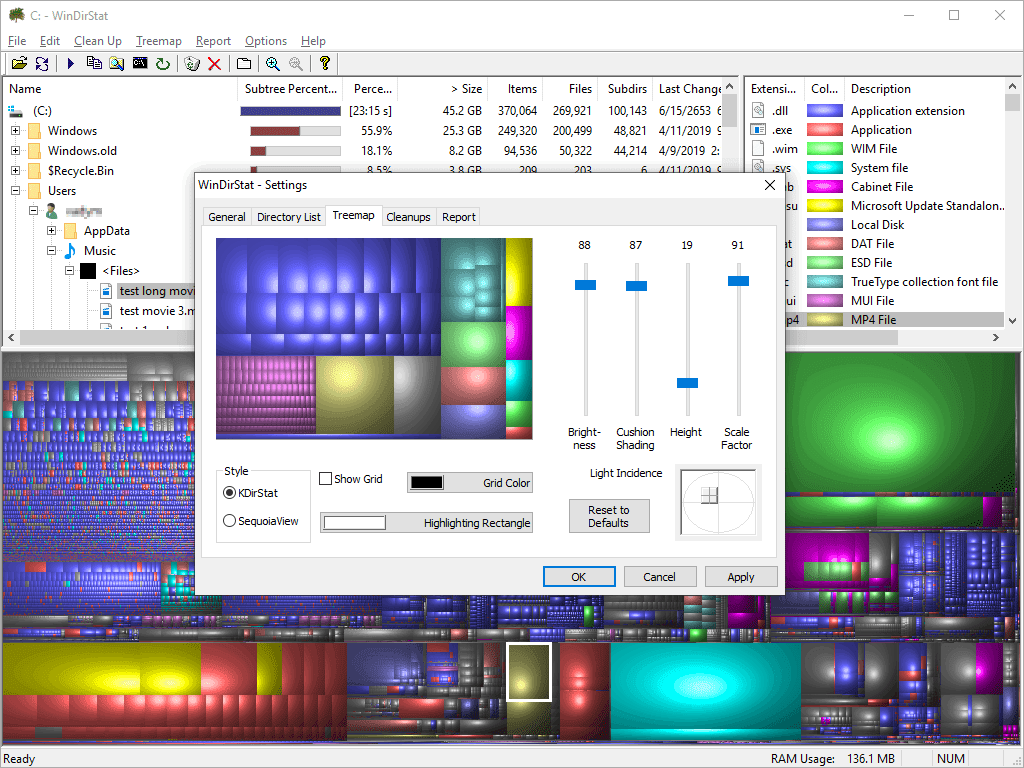The width and height of the screenshot is (1024, 768).
Task: Click the extension list scroll down arrow
Action: coord(1012,320)
